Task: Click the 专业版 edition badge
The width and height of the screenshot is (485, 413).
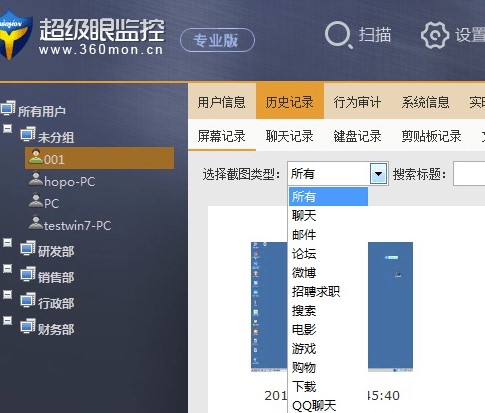Action: [217, 40]
